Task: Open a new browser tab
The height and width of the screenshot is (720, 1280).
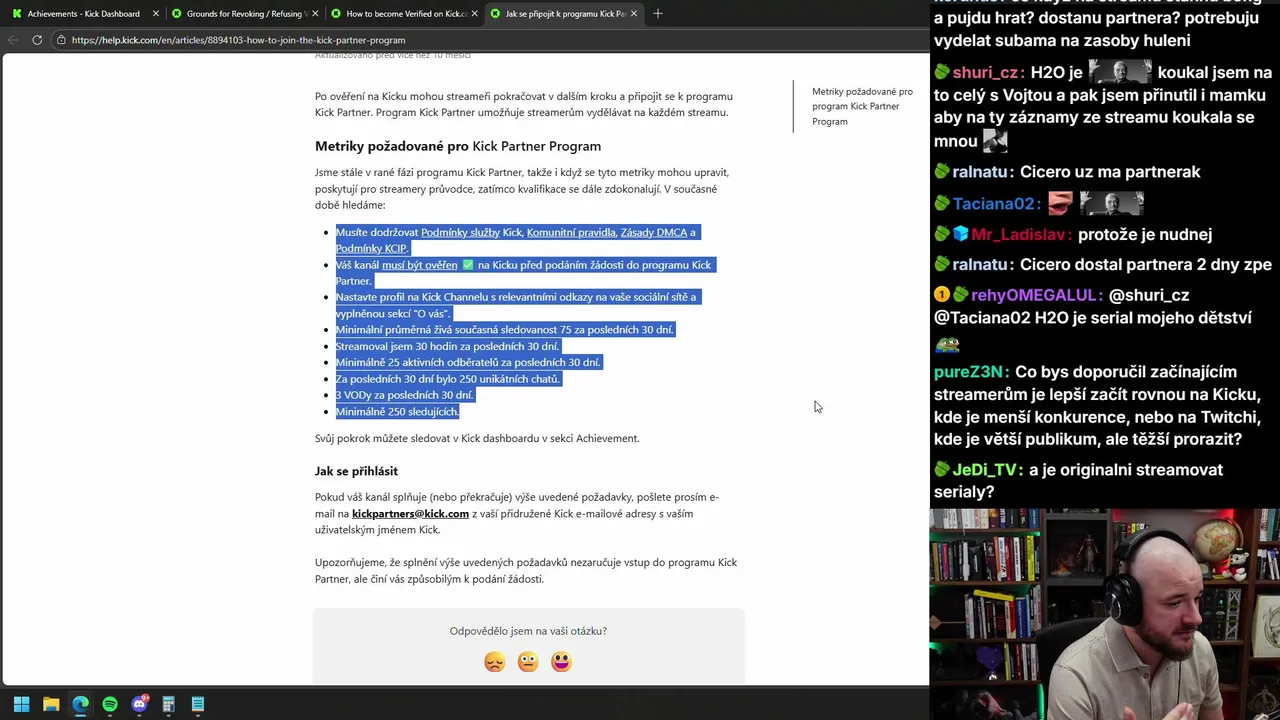Action: tap(658, 14)
